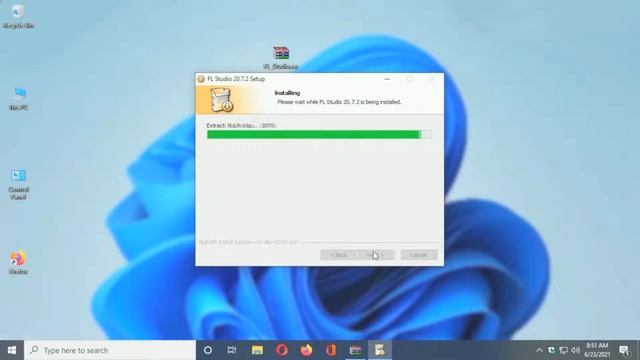Click the installer box graphic in header
This screenshot has width=640, height=360.
tap(222, 100)
